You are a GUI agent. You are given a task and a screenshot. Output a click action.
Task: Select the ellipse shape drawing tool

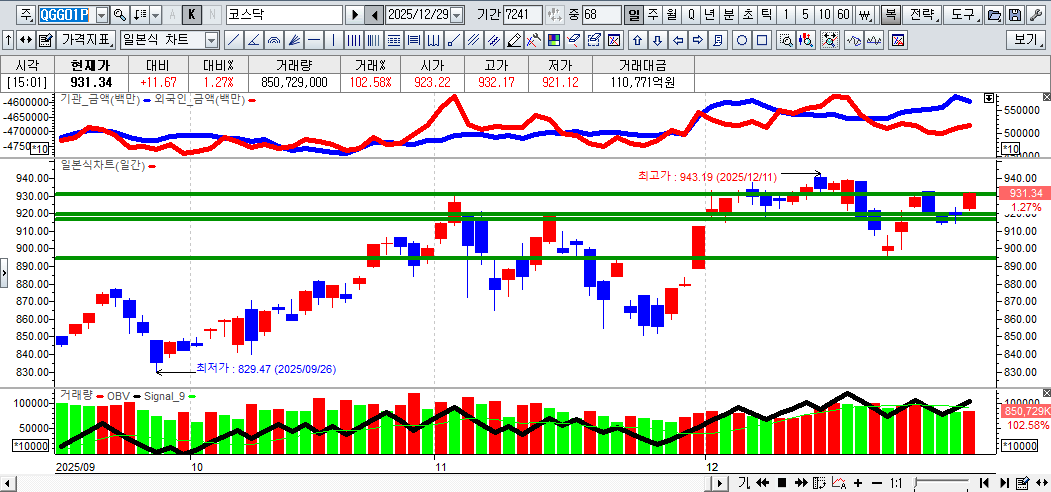point(743,41)
